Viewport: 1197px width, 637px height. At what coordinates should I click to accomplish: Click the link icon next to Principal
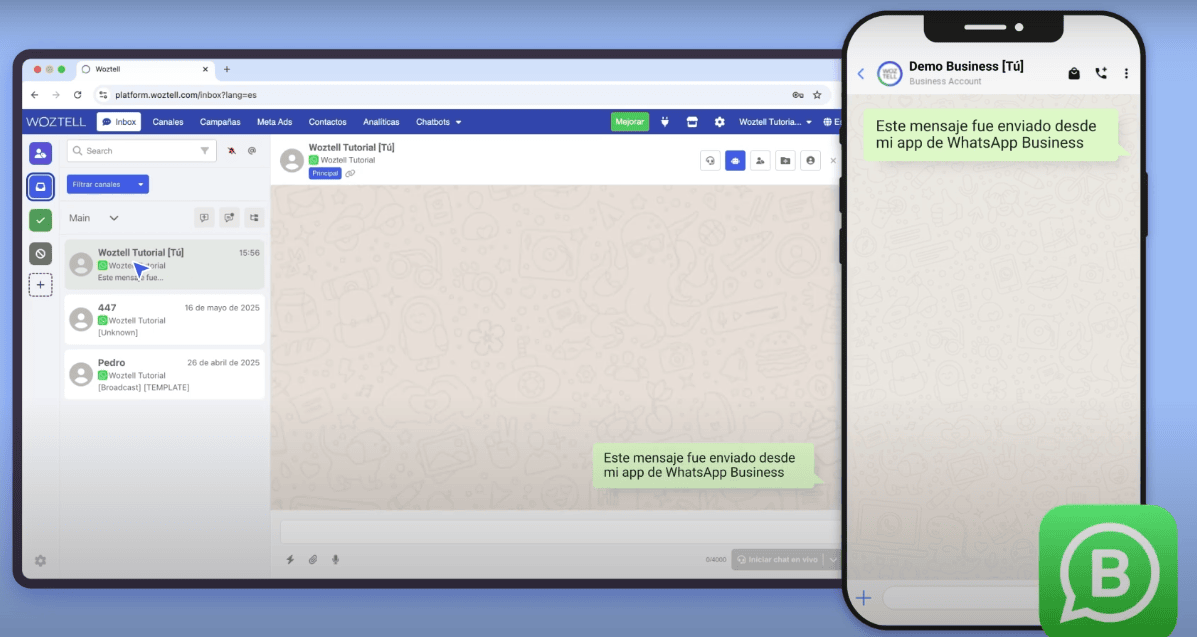pyautogui.click(x=350, y=173)
